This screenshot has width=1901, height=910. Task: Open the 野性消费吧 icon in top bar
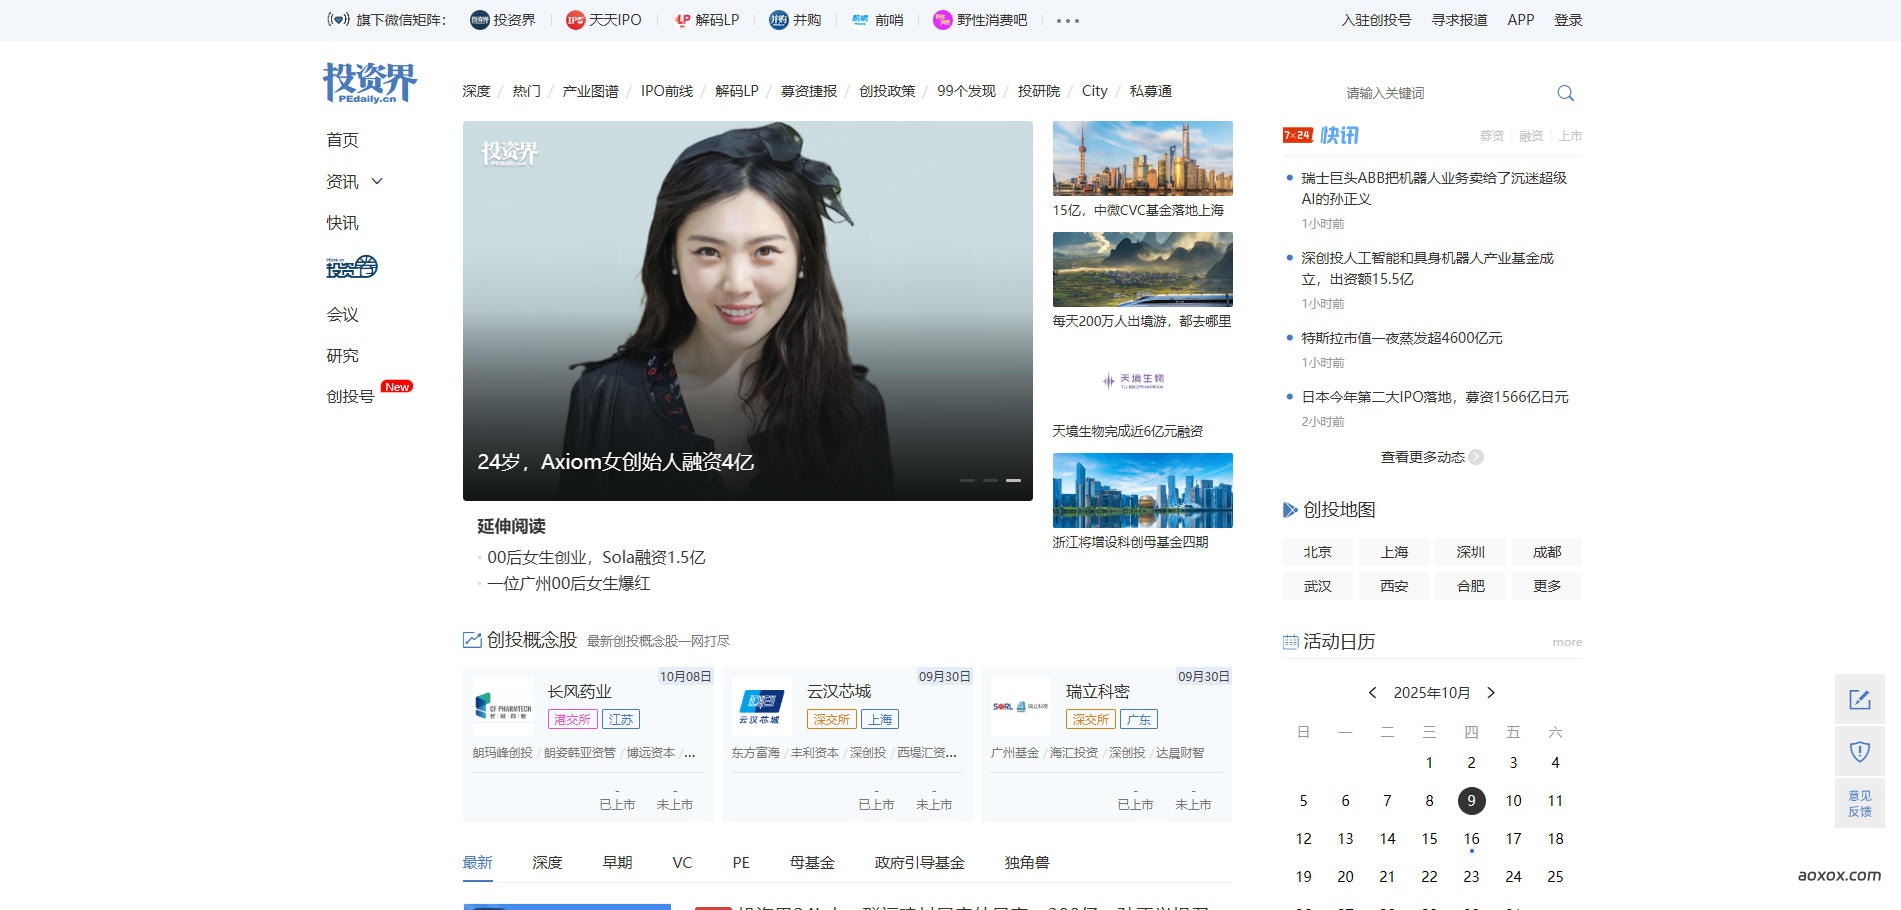(x=942, y=20)
